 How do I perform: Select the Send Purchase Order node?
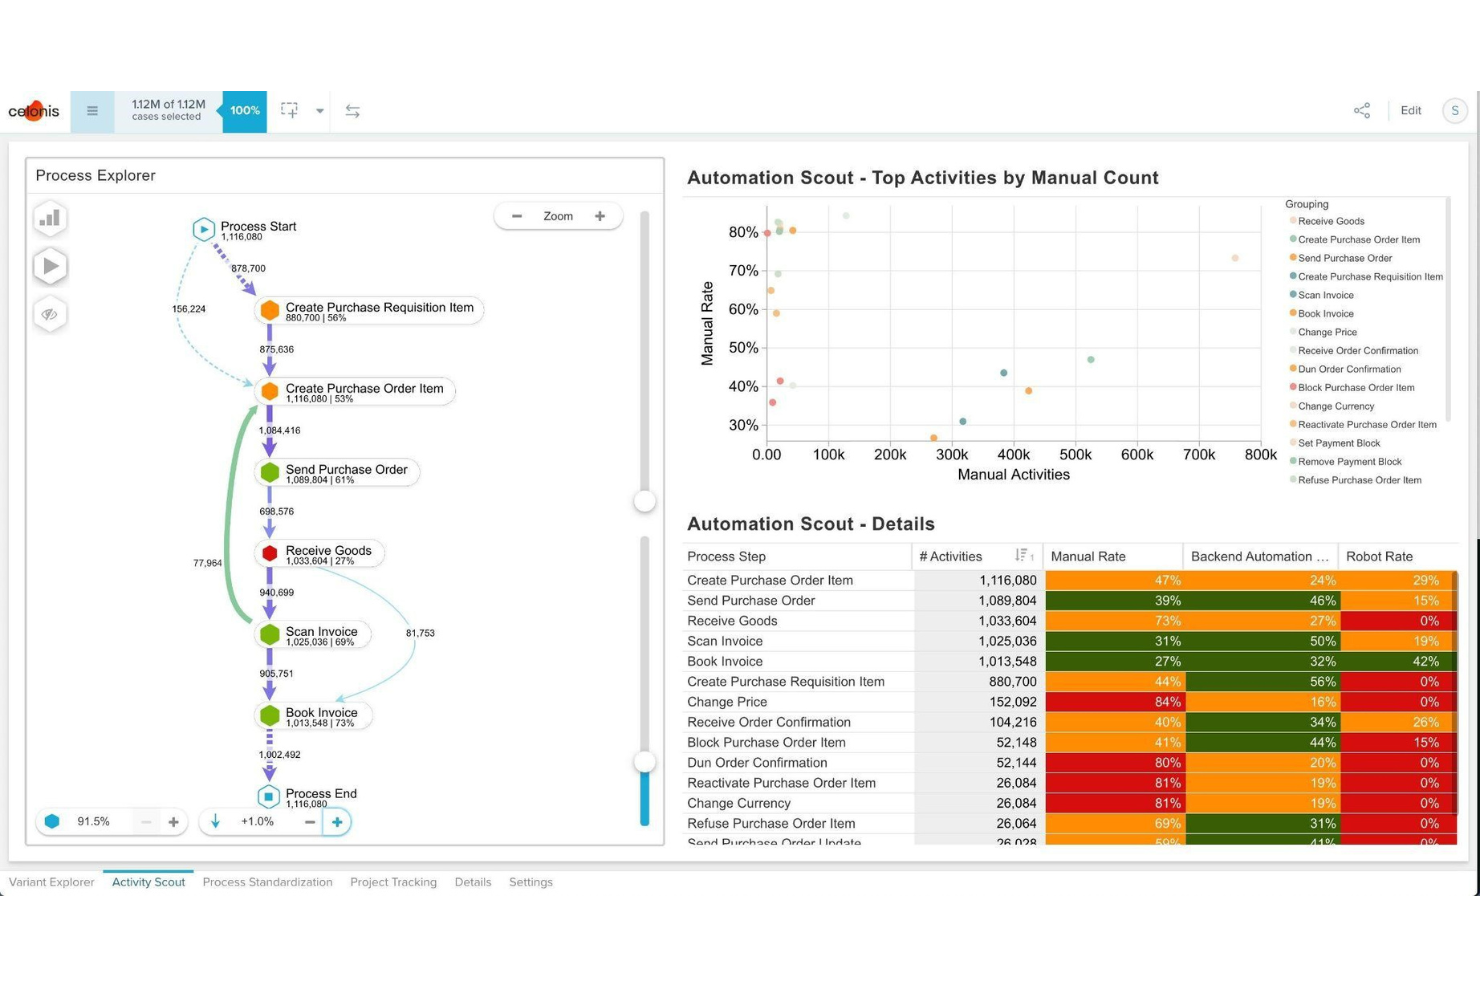tap(337, 472)
